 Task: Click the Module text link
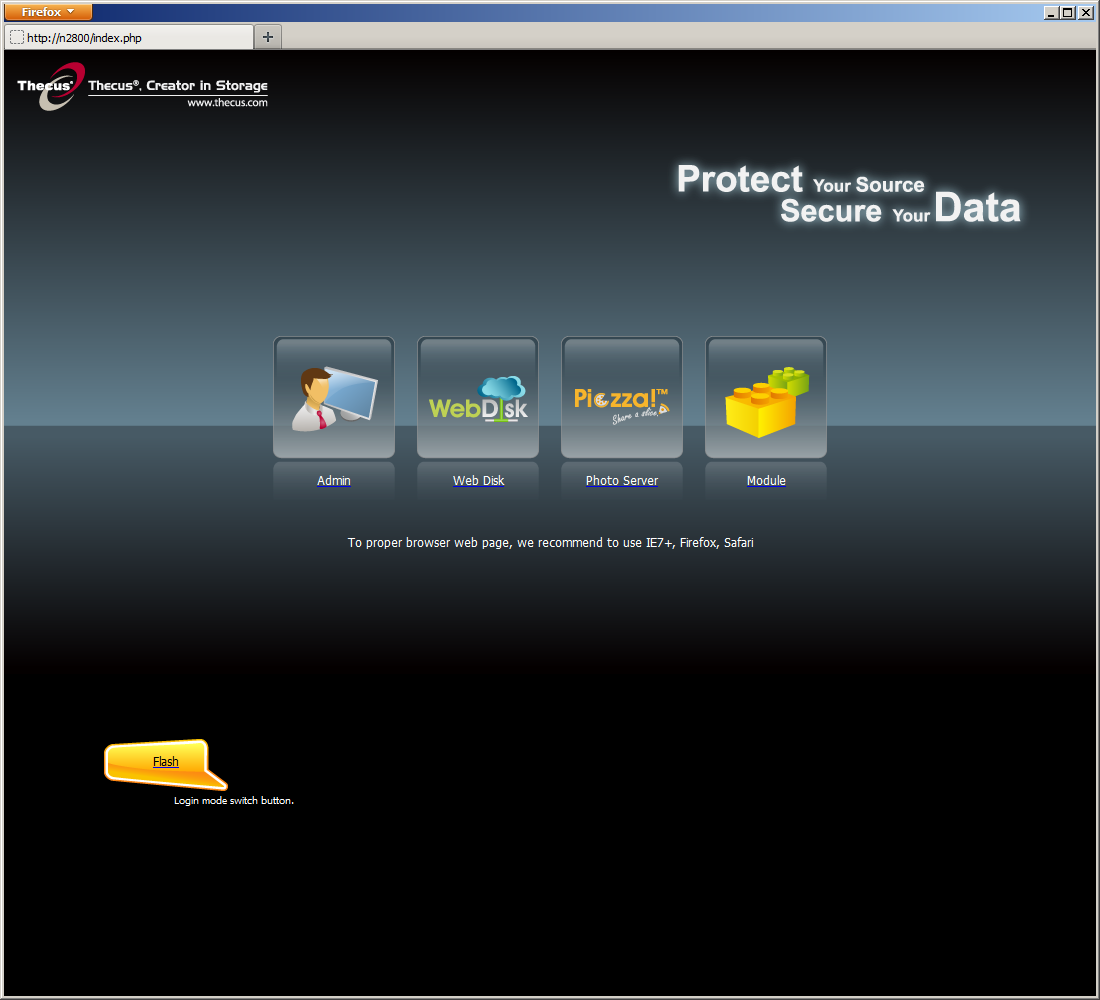[766, 481]
